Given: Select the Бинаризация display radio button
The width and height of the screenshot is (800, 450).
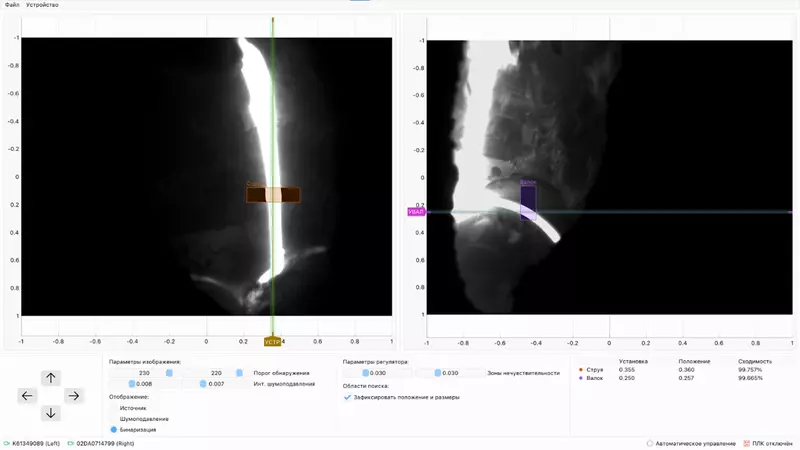Looking at the screenshot, I should (114, 429).
